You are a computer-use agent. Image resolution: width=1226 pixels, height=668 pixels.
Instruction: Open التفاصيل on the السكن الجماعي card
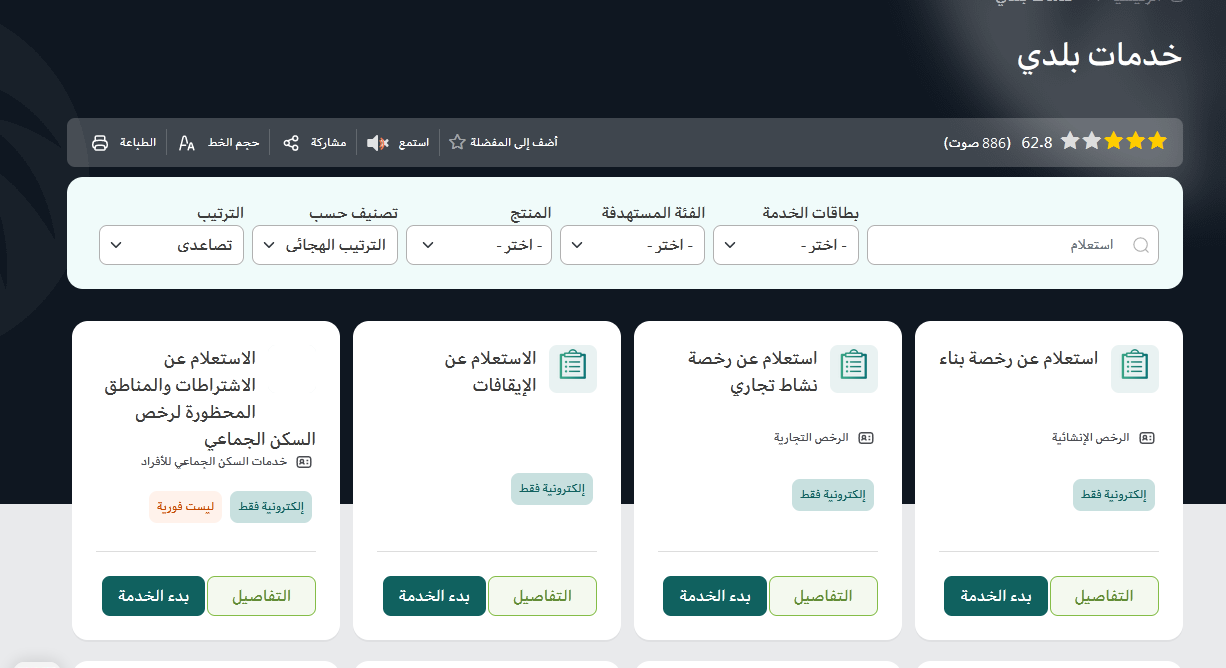(x=261, y=596)
